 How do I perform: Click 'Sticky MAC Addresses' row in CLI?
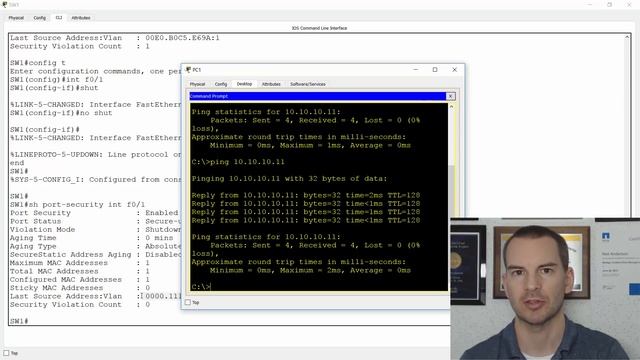80,288
